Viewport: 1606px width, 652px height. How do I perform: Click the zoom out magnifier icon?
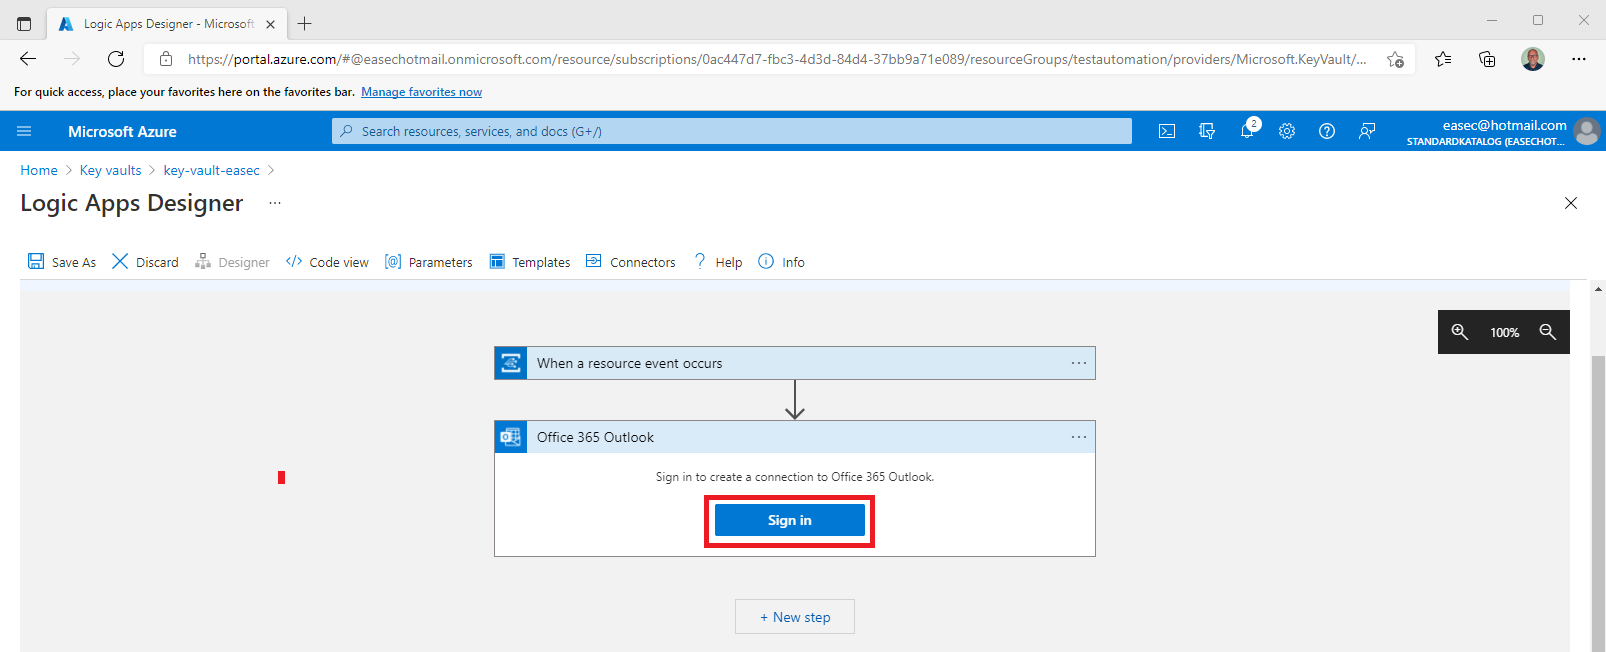1547,332
